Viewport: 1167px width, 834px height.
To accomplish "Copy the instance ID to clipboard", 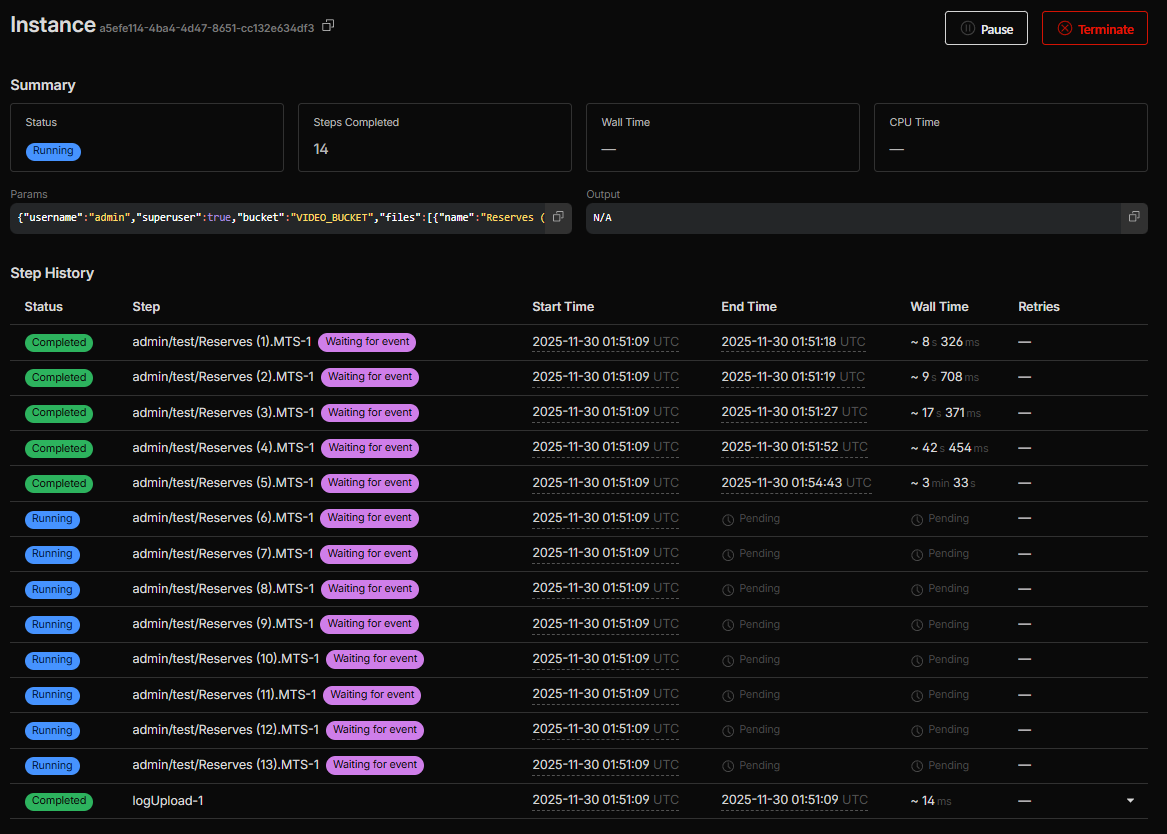I will coord(328,26).
